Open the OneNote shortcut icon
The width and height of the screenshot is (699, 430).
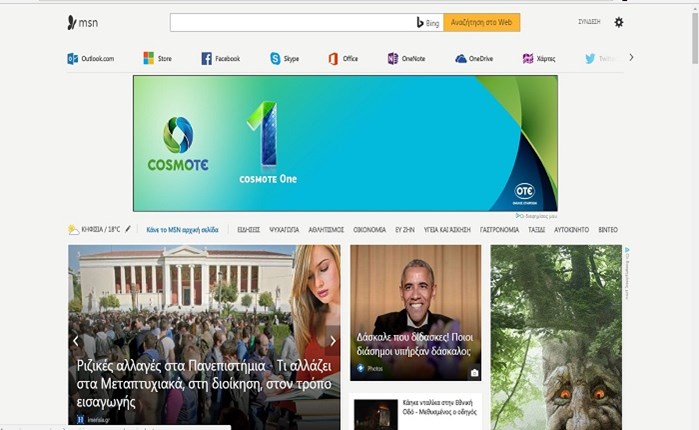pos(392,58)
